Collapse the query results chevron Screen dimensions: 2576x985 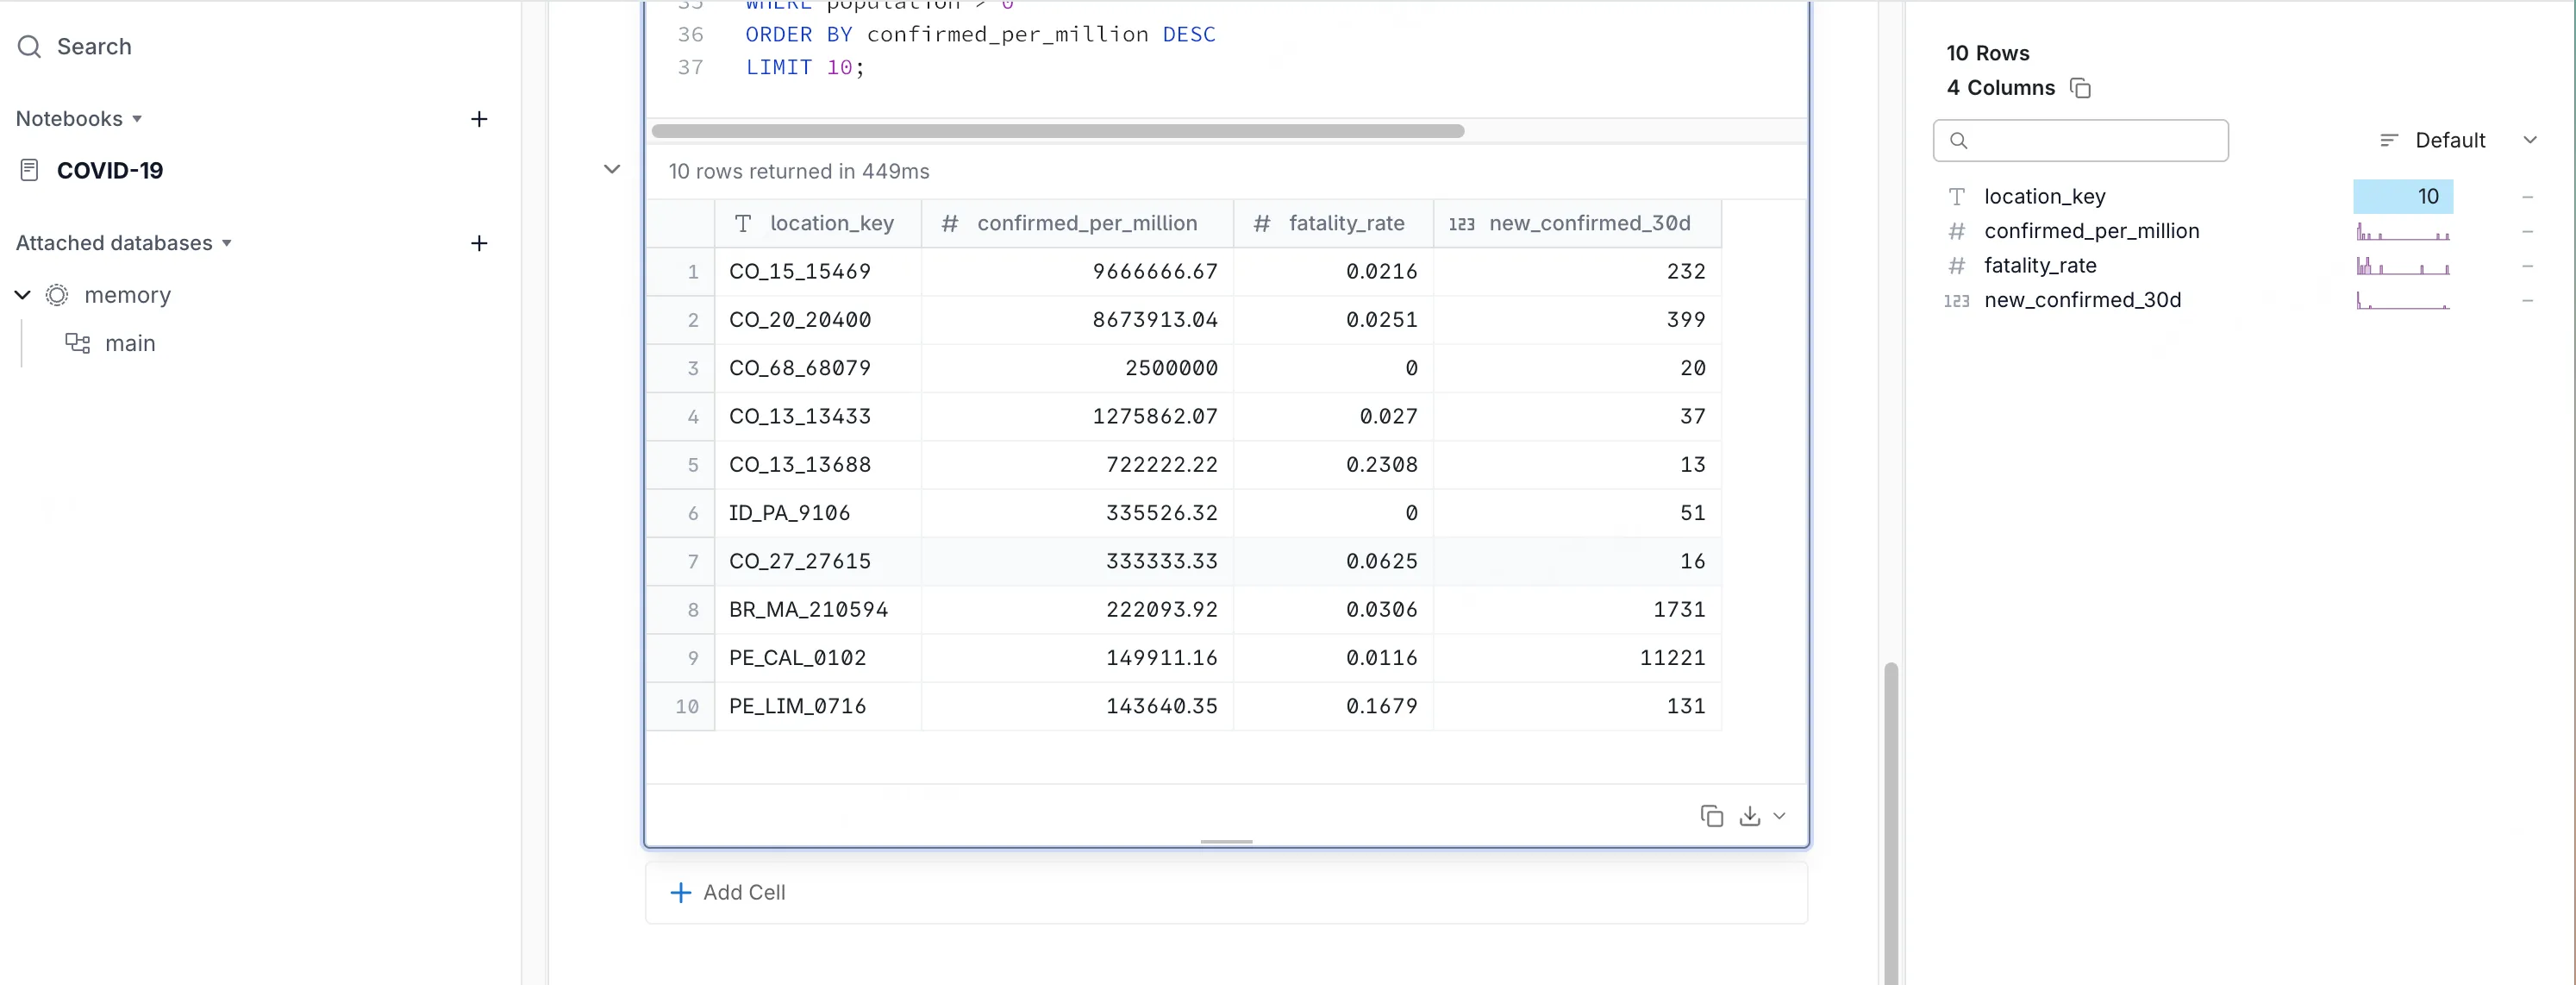point(612,169)
